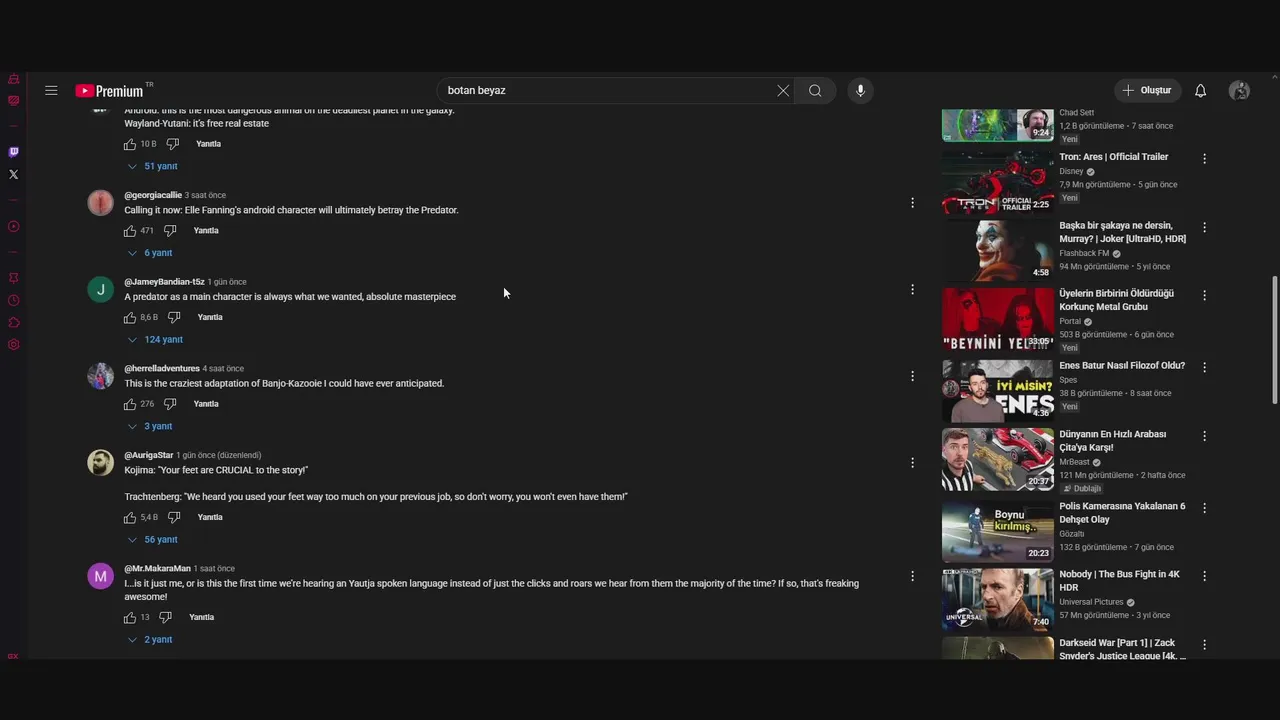Viewport: 1280px width, 720px height.
Task: Expand 2 yanıt replies
Action: click(x=150, y=640)
